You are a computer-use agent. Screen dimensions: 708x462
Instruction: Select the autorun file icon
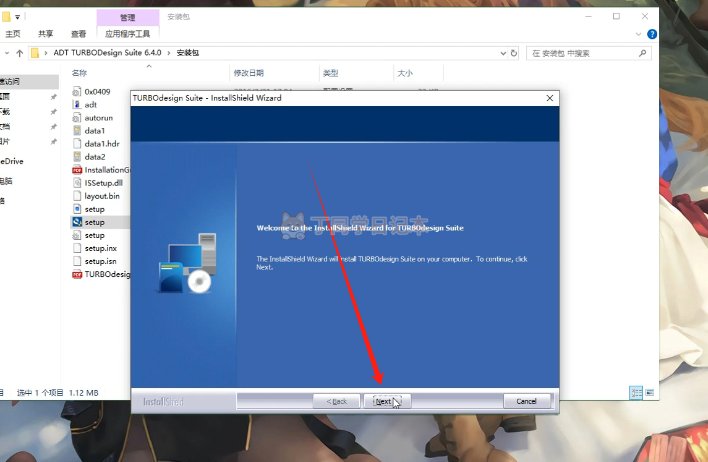76,117
